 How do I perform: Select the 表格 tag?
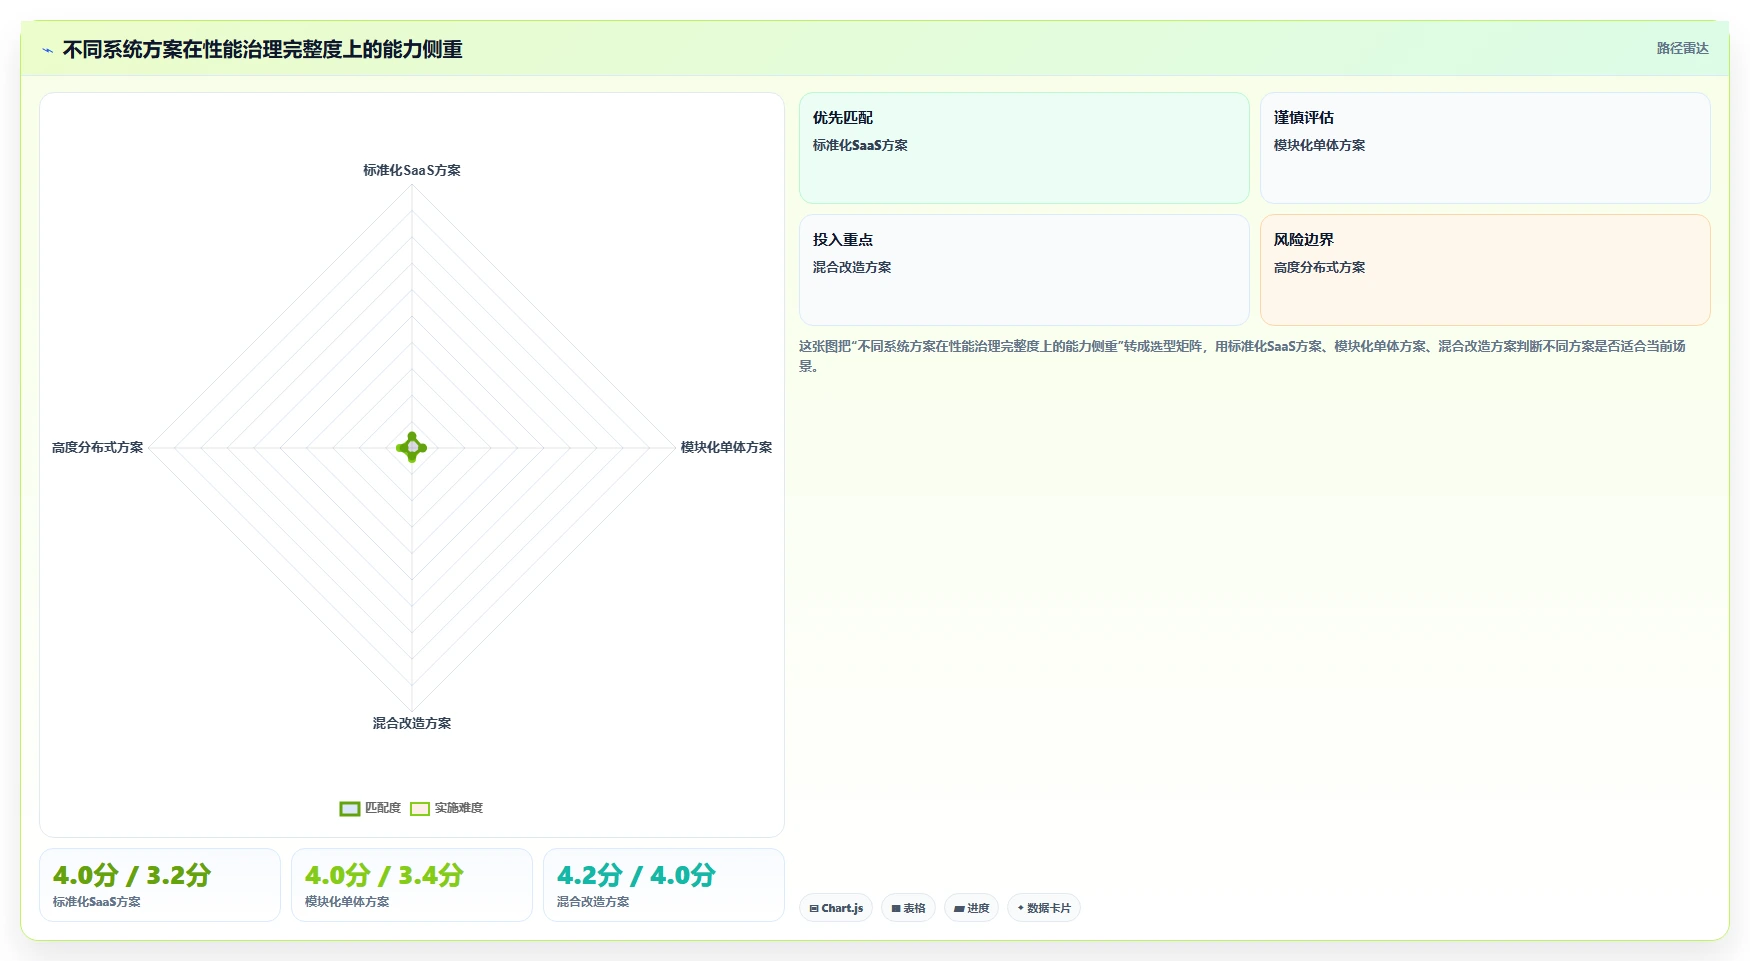[x=908, y=908]
